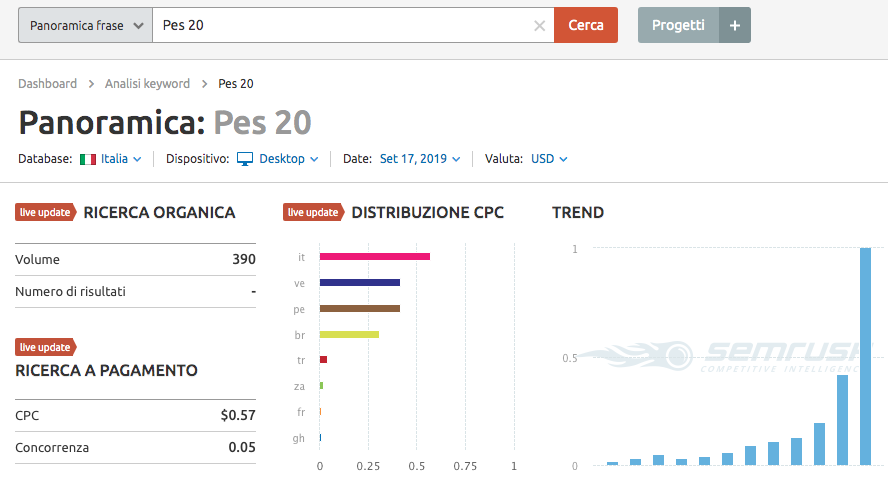Click the RICERCA ORGANICA heading
This screenshot has width=888, height=498.
pos(159,212)
